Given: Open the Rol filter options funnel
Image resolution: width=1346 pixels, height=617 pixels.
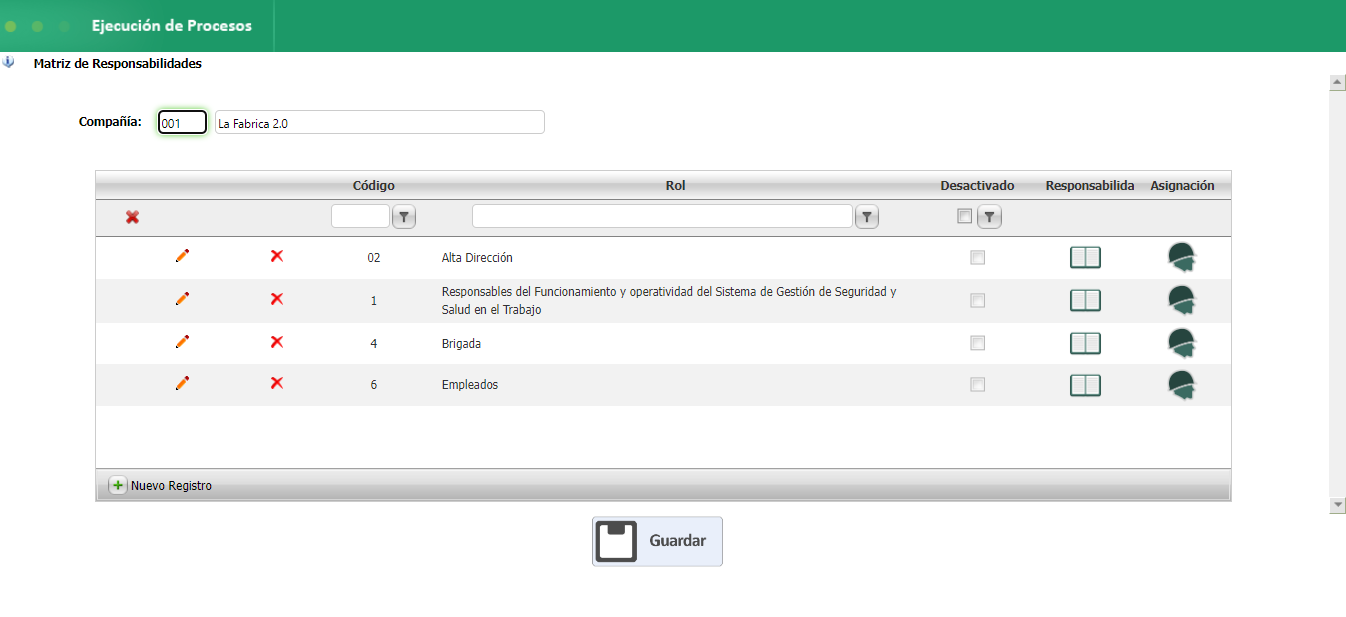Looking at the screenshot, I should (867, 216).
